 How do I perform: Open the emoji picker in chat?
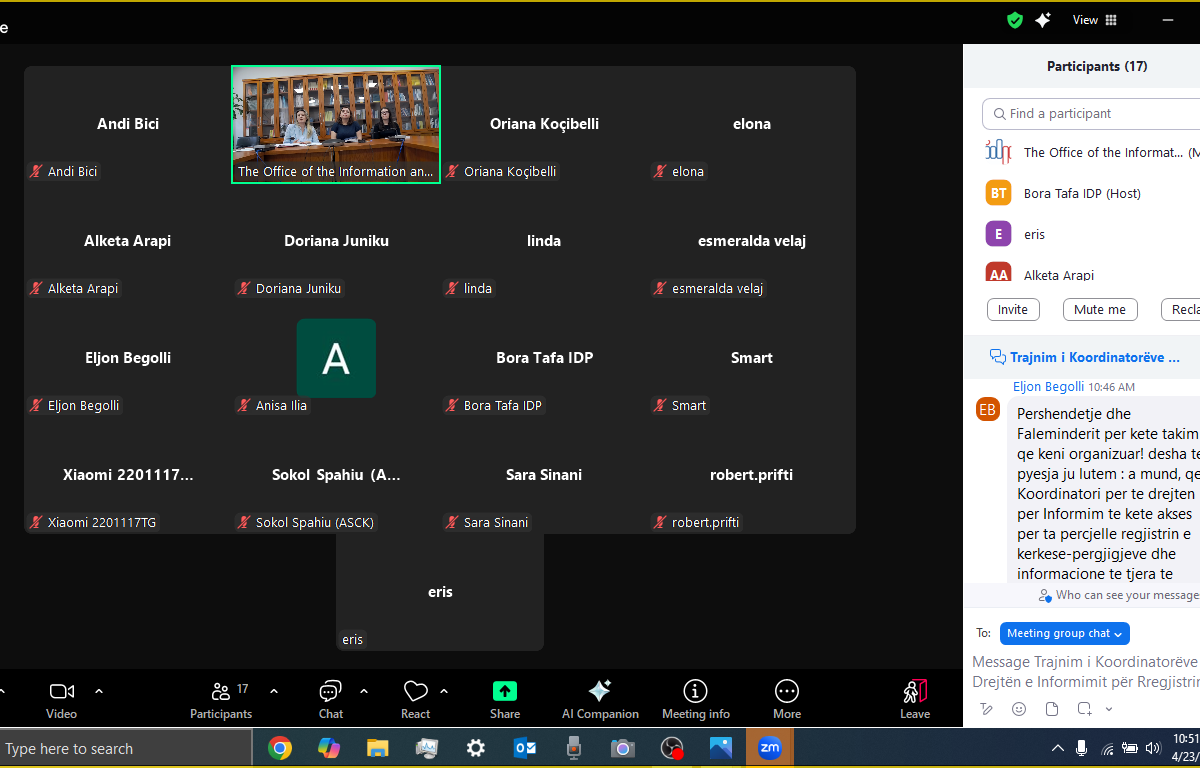coord(1019,709)
